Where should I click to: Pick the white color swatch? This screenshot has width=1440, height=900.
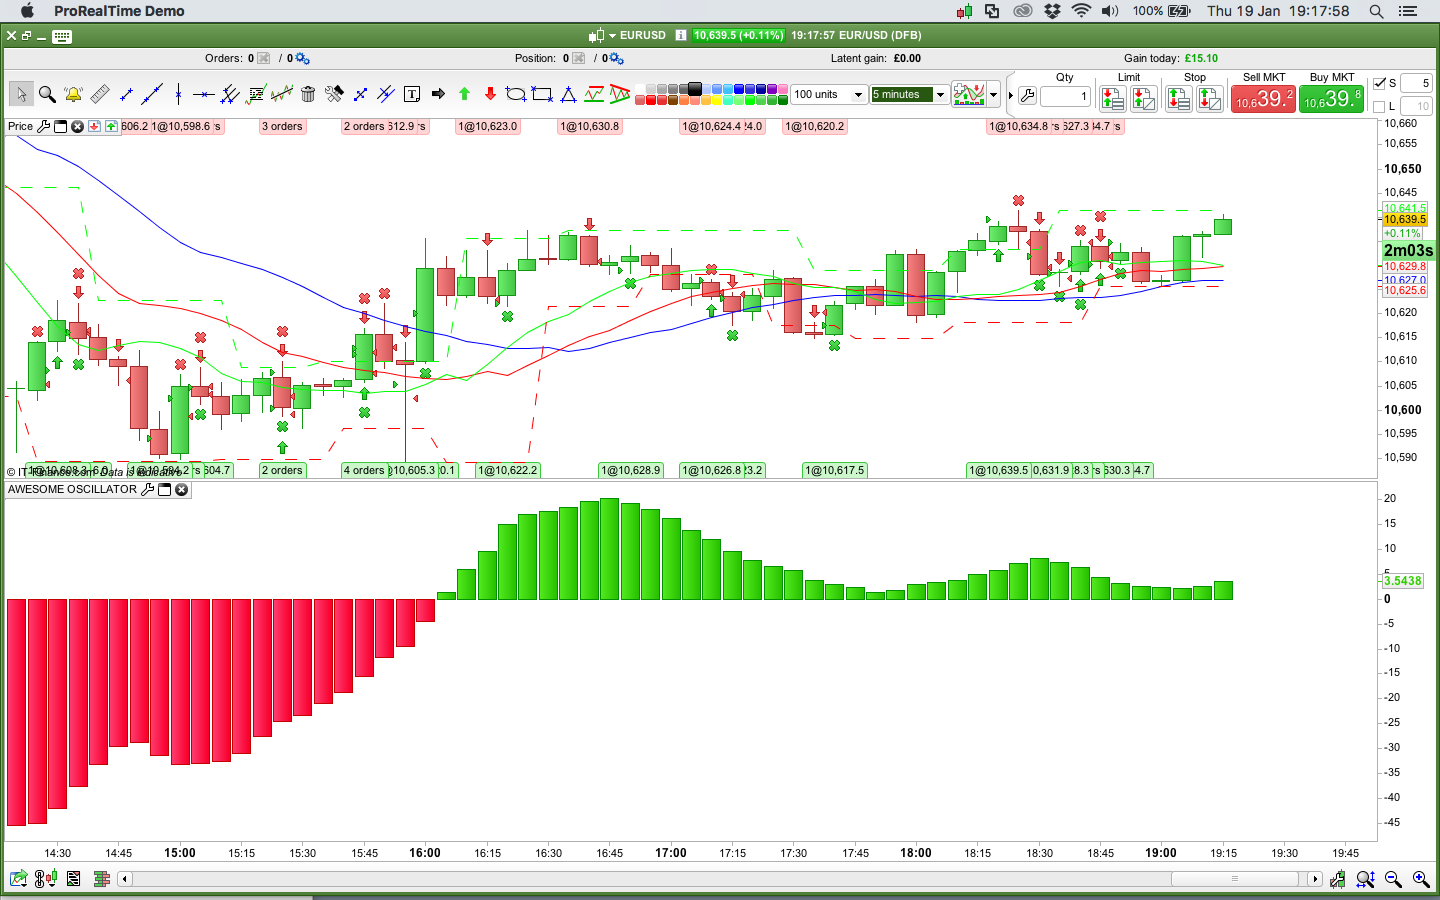tap(639, 89)
